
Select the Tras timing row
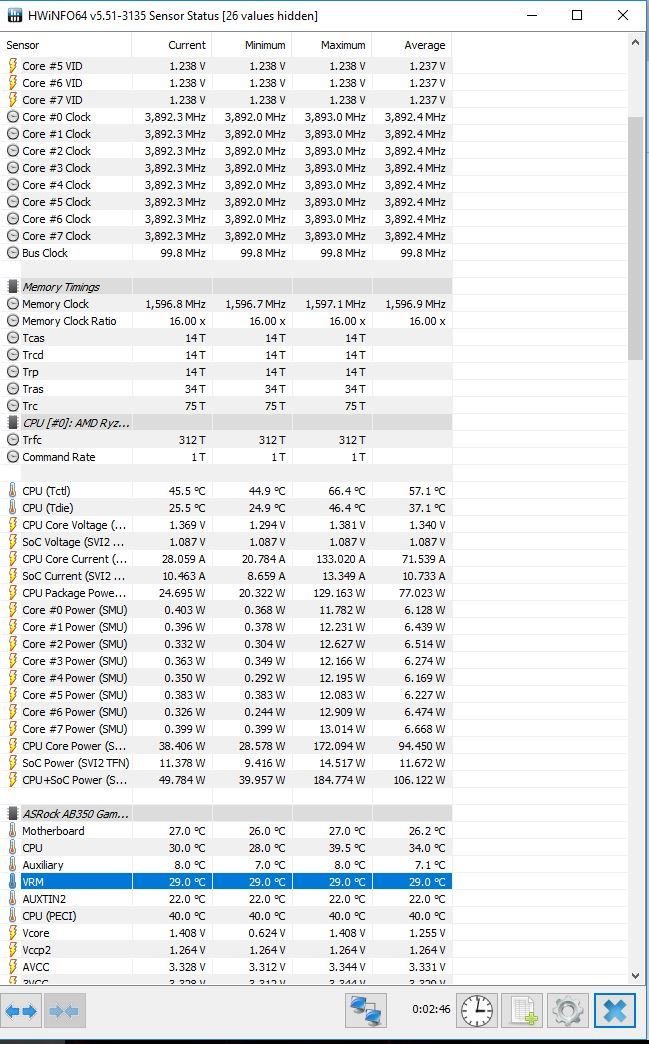[226, 389]
